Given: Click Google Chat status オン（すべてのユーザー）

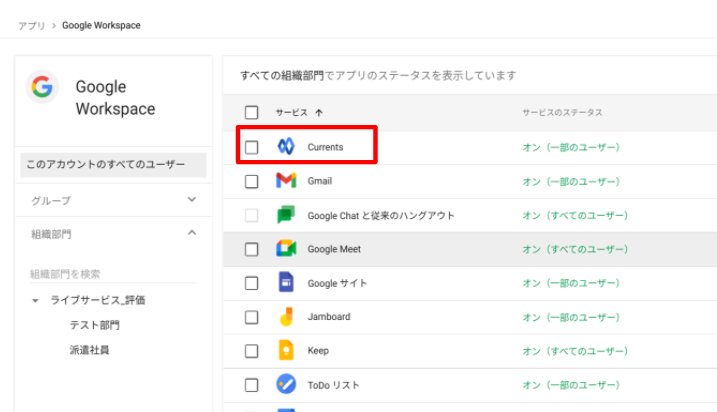Looking at the screenshot, I should tap(575, 215).
